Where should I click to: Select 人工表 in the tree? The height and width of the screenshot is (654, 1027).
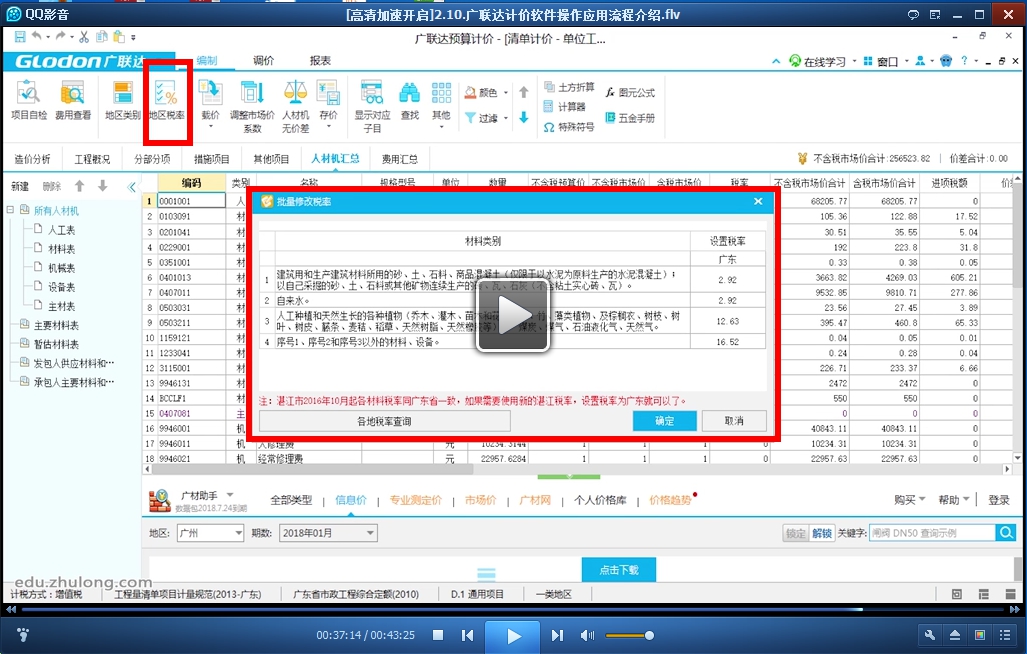pos(61,230)
